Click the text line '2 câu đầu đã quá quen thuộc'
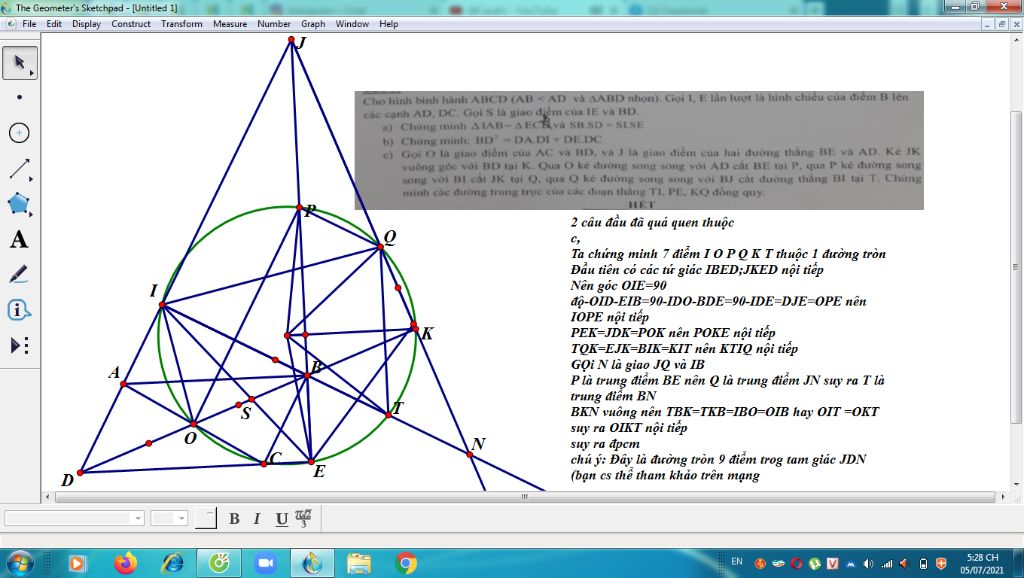This screenshot has width=1024, height=578. tap(652, 223)
